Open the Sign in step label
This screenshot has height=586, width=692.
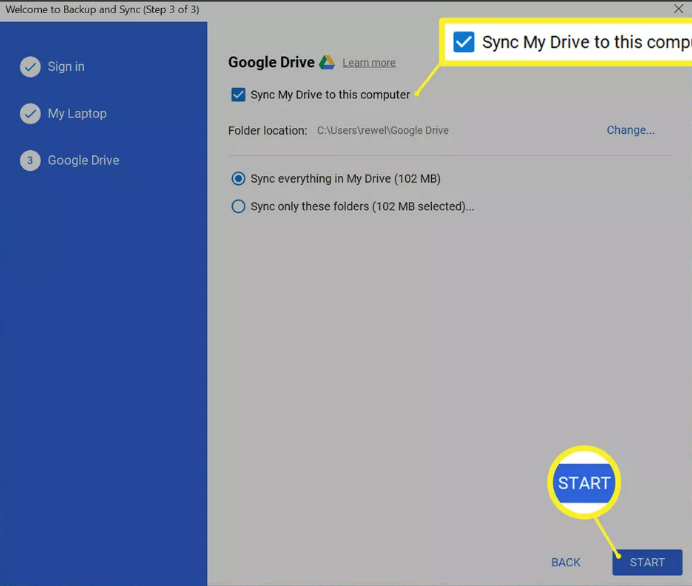pyautogui.click(x=66, y=67)
